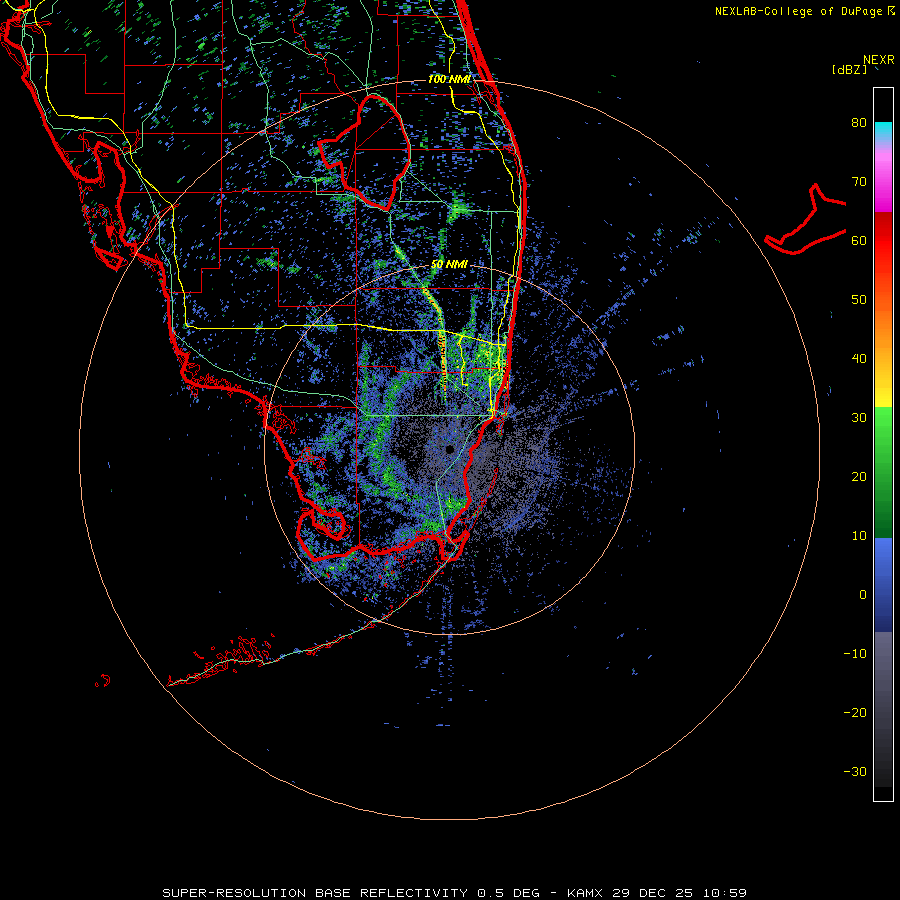The height and width of the screenshot is (900, 900).
Task: Select the -30 dBZ scale value
Action: click(855, 771)
